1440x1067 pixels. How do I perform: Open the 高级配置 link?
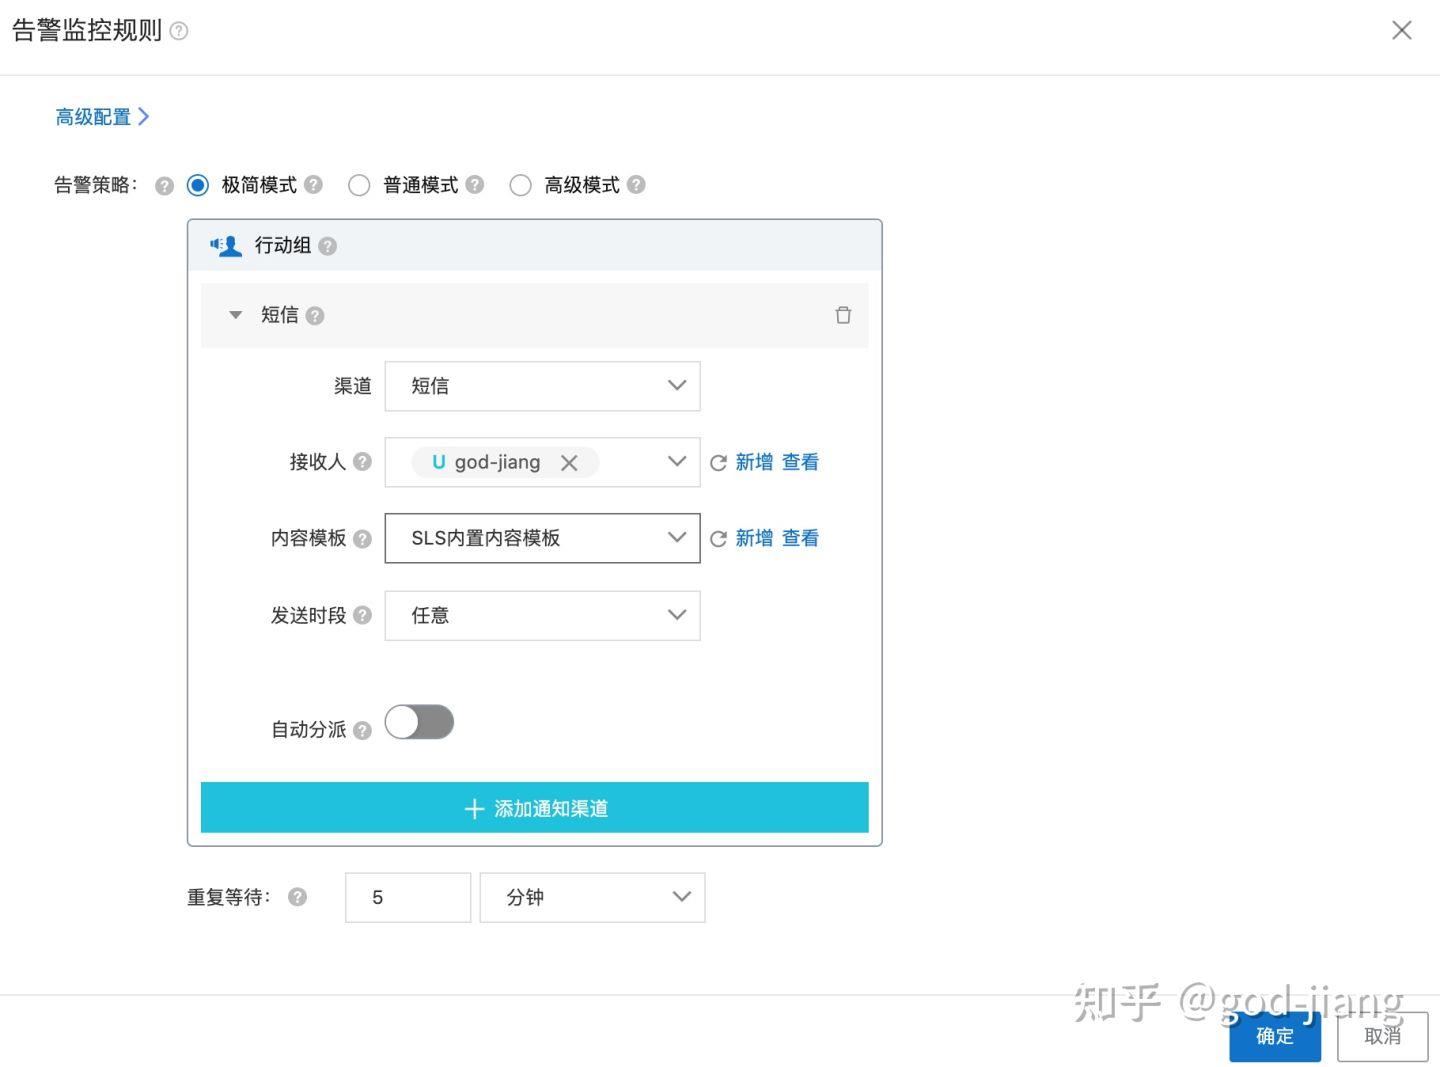[x=102, y=117]
